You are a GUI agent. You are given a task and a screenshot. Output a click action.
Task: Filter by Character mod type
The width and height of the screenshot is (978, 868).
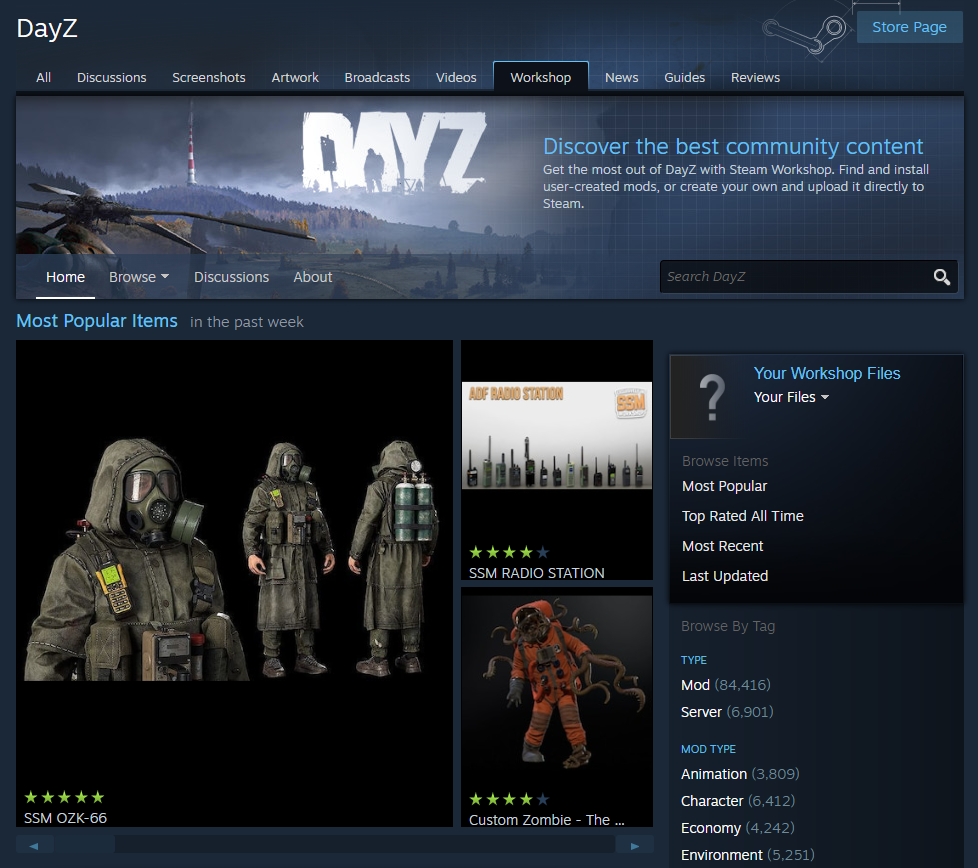click(738, 801)
